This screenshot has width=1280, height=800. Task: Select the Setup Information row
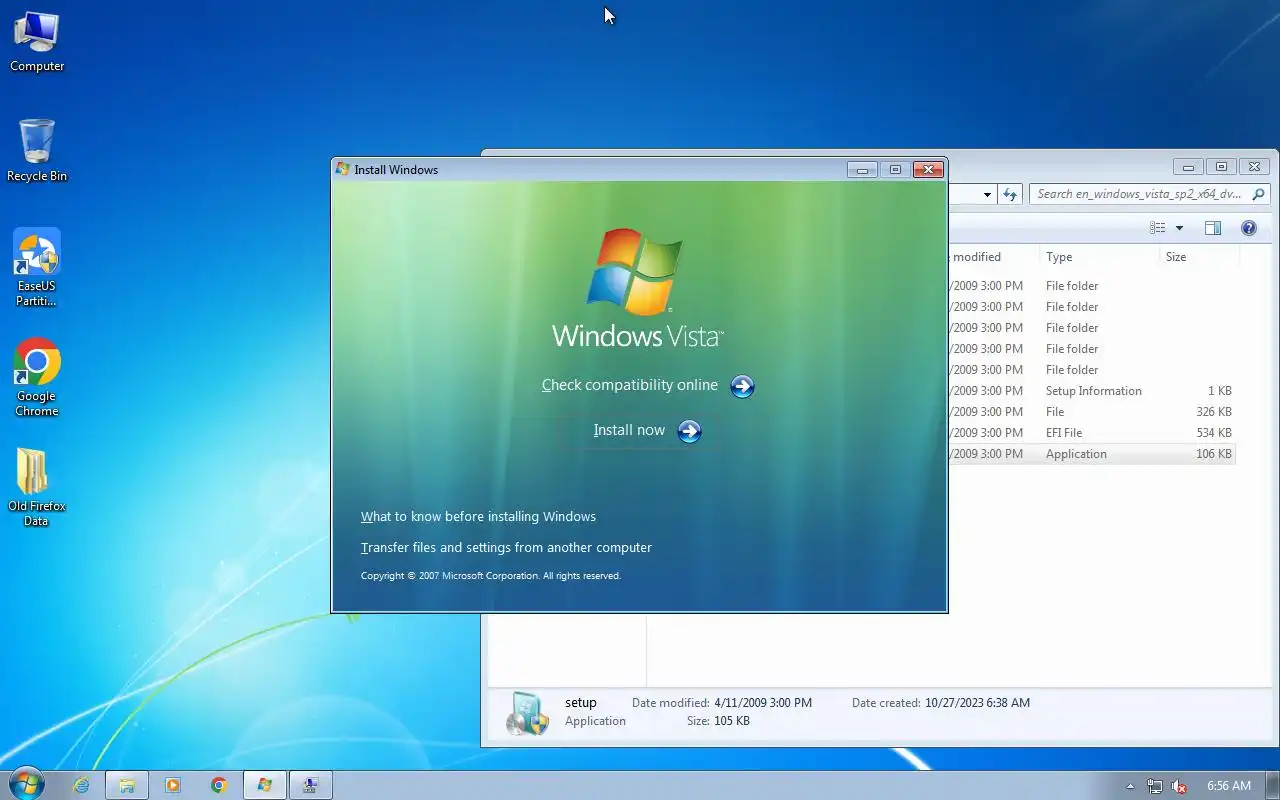[x=1091, y=391]
